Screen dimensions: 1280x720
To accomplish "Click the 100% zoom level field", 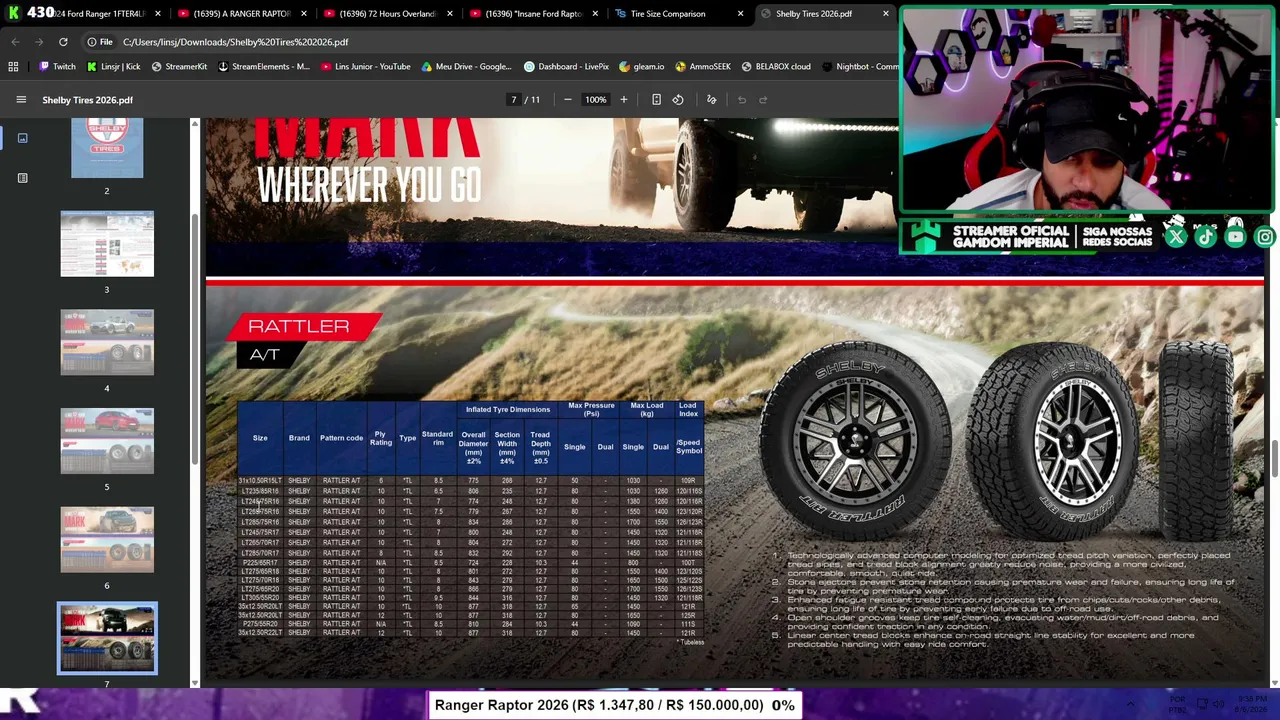I will [x=595, y=100].
